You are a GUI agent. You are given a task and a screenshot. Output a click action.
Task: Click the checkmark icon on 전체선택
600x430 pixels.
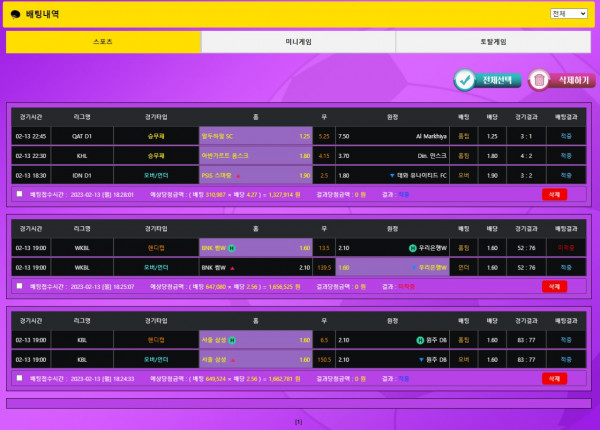click(x=466, y=79)
